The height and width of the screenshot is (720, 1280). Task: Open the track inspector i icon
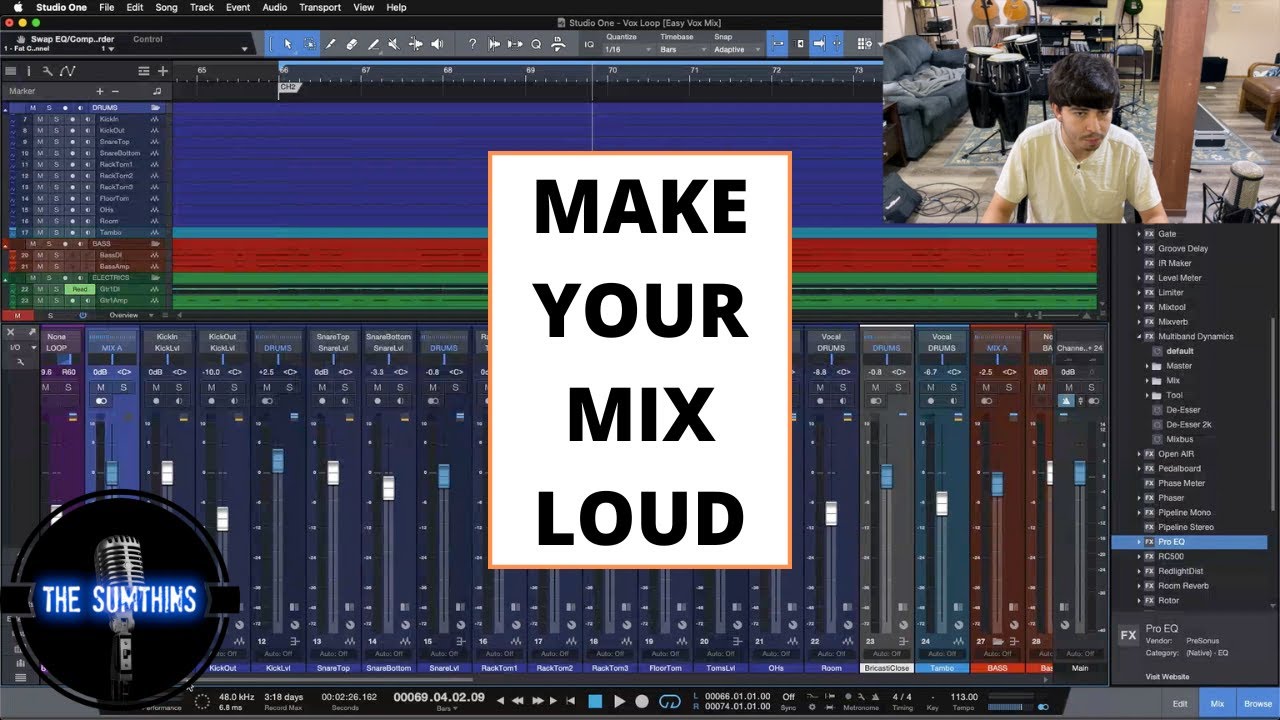[x=27, y=71]
